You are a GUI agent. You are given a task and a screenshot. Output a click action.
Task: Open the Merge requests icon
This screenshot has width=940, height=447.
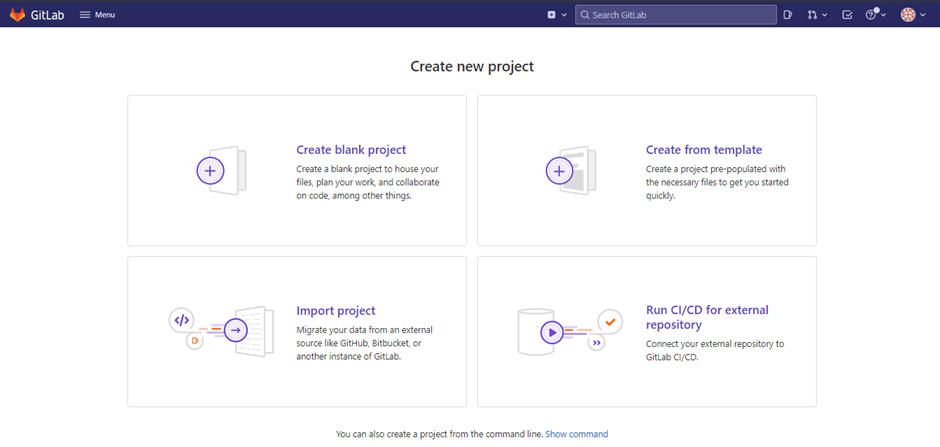[x=812, y=15]
